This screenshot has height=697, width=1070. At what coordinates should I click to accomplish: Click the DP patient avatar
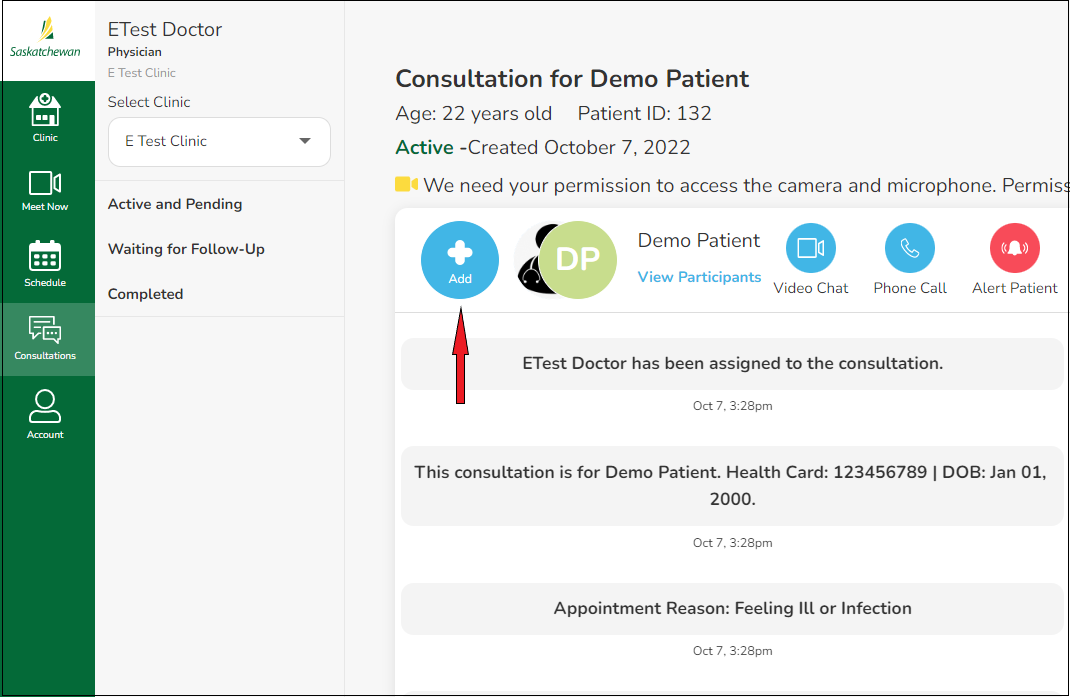(x=578, y=260)
